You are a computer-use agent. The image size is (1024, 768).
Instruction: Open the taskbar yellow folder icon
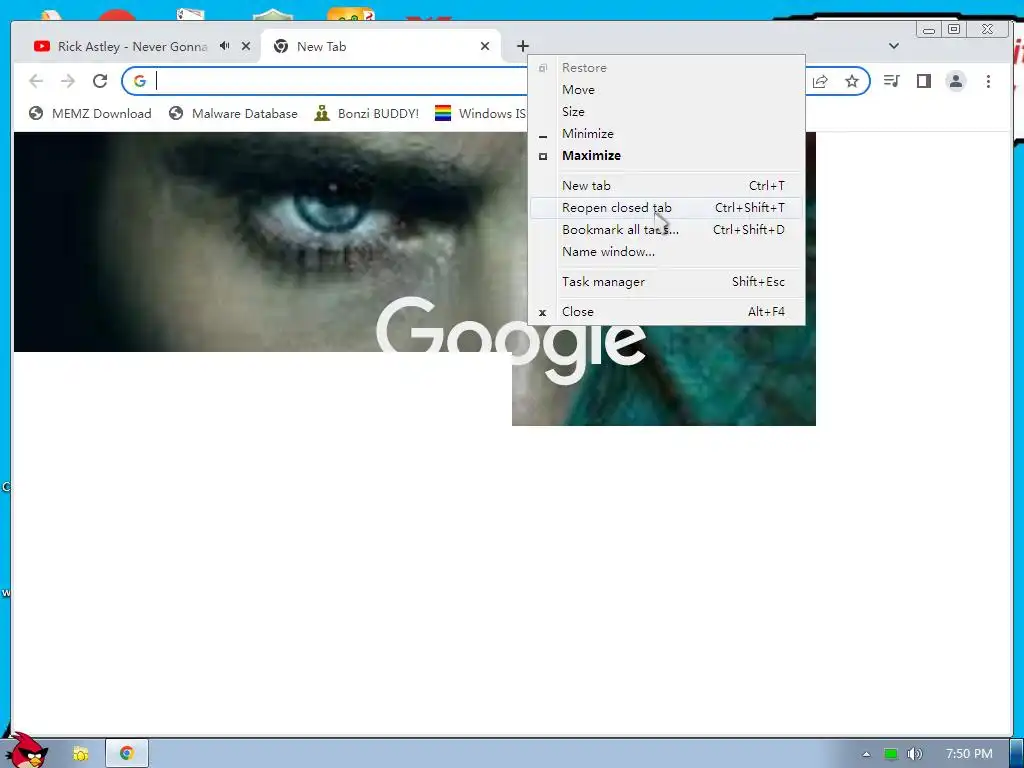click(80, 754)
